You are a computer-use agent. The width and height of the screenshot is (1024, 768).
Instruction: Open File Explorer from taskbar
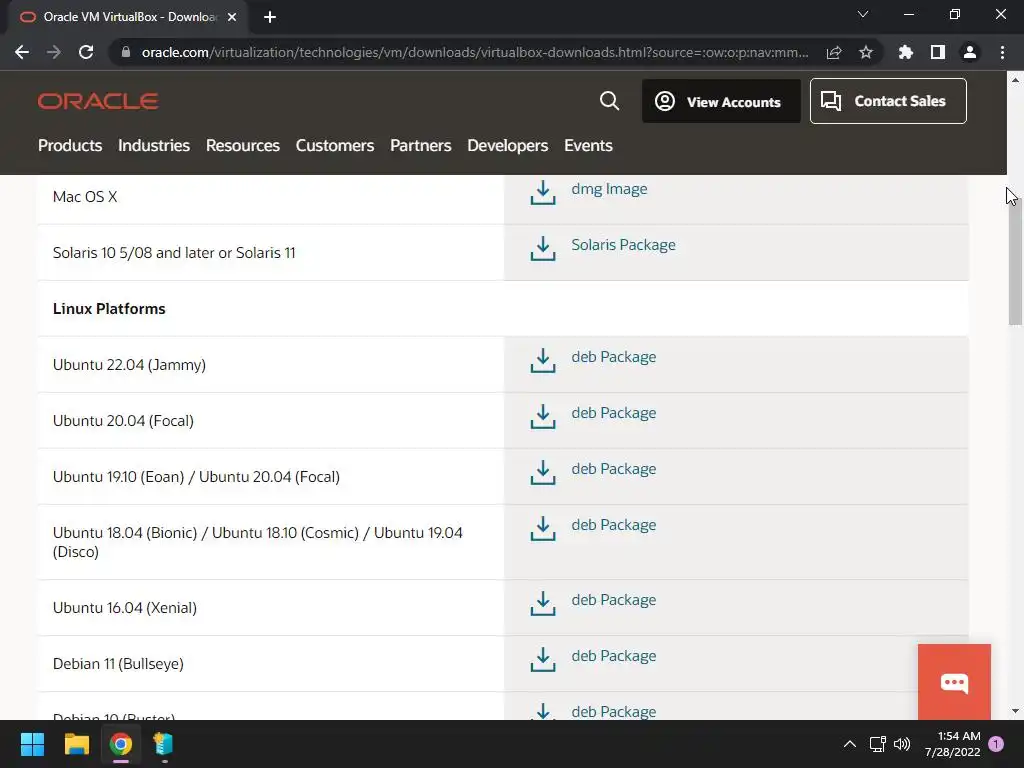coord(76,744)
